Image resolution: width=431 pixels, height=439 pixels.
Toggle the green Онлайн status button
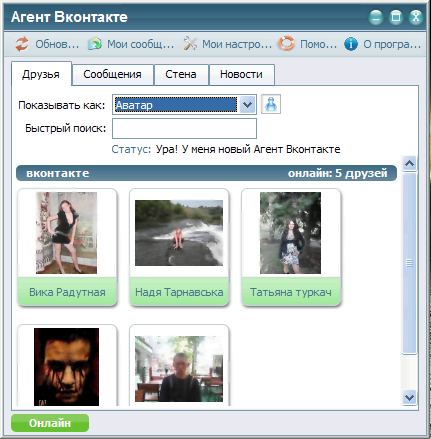(x=50, y=423)
